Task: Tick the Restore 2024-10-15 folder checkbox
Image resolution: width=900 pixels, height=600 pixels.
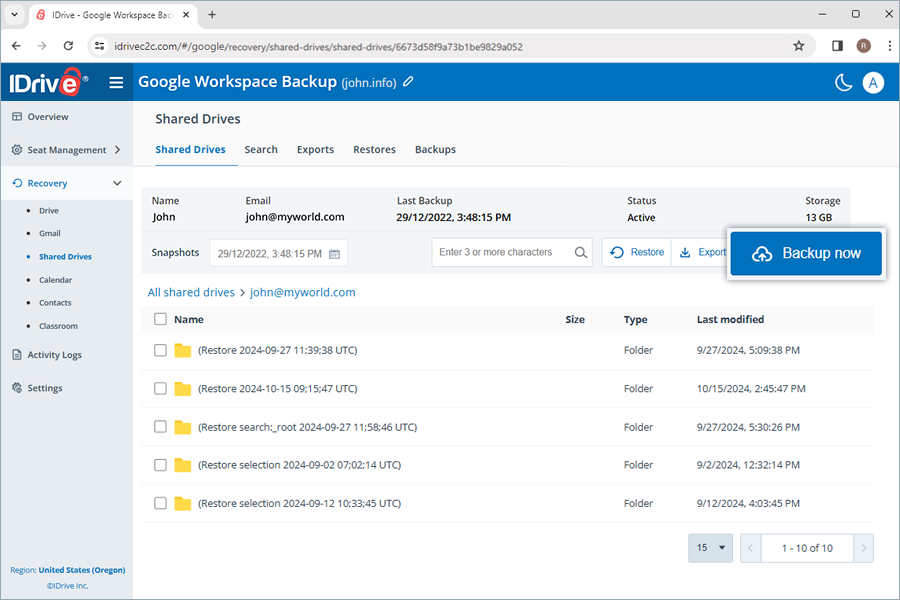Action: (x=159, y=388)
